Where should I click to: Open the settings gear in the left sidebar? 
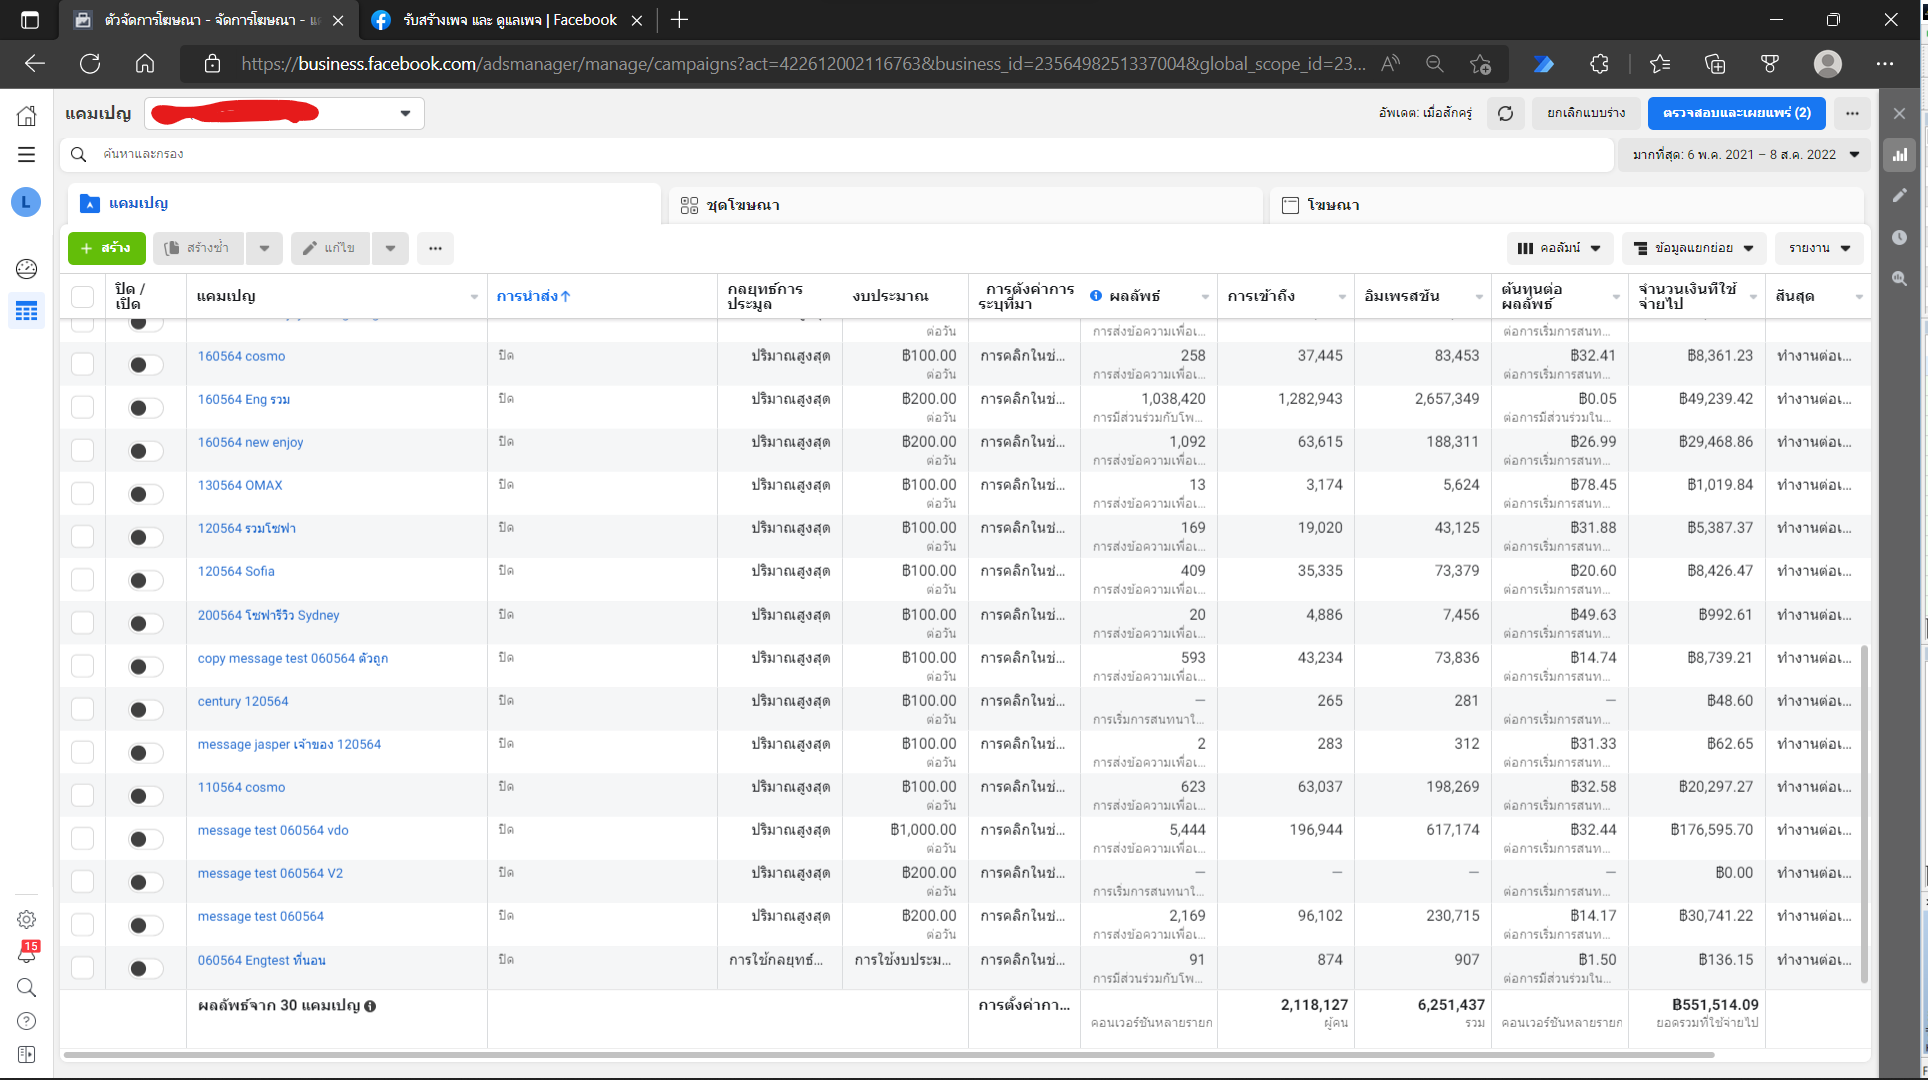[x=27, y=919]
